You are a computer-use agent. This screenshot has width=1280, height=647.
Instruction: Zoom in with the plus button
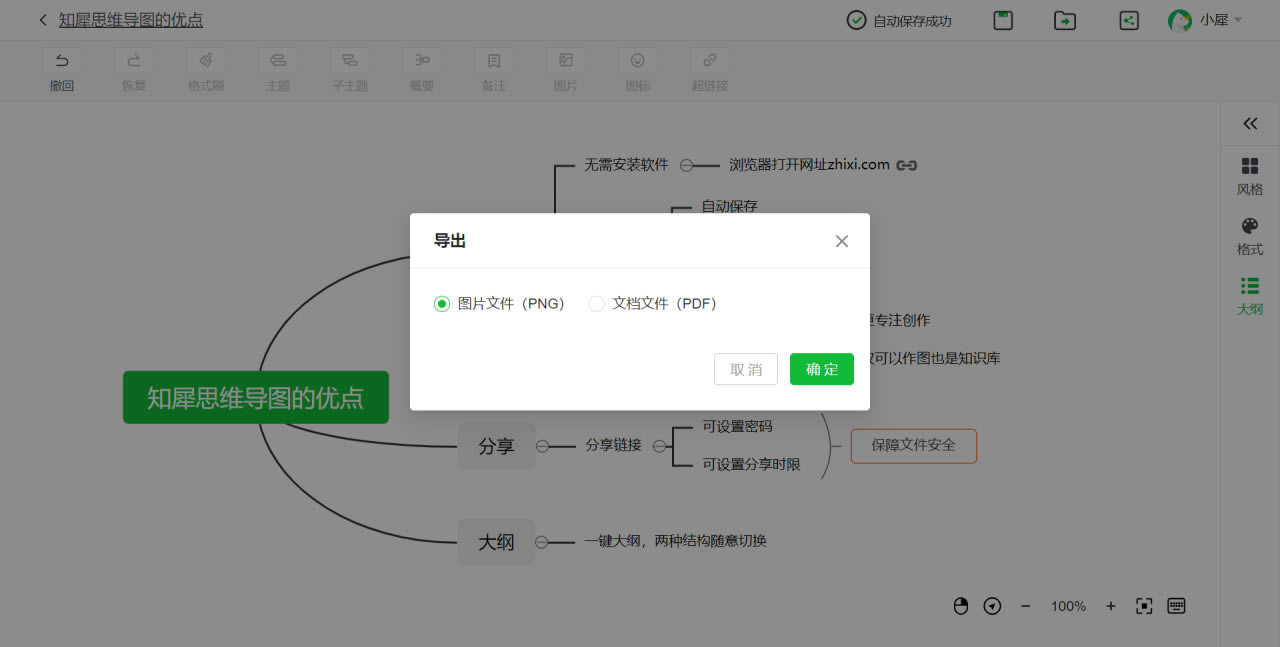(1110, 606)
